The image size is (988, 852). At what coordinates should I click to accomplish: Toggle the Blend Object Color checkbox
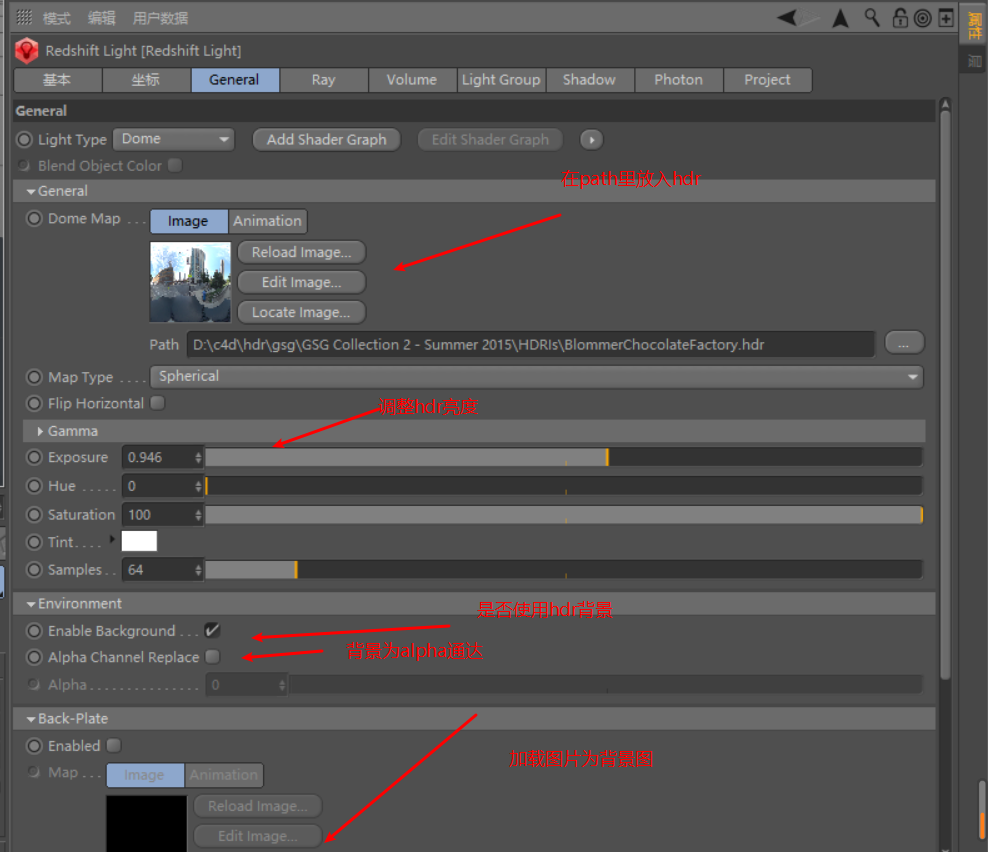(175, 165)
